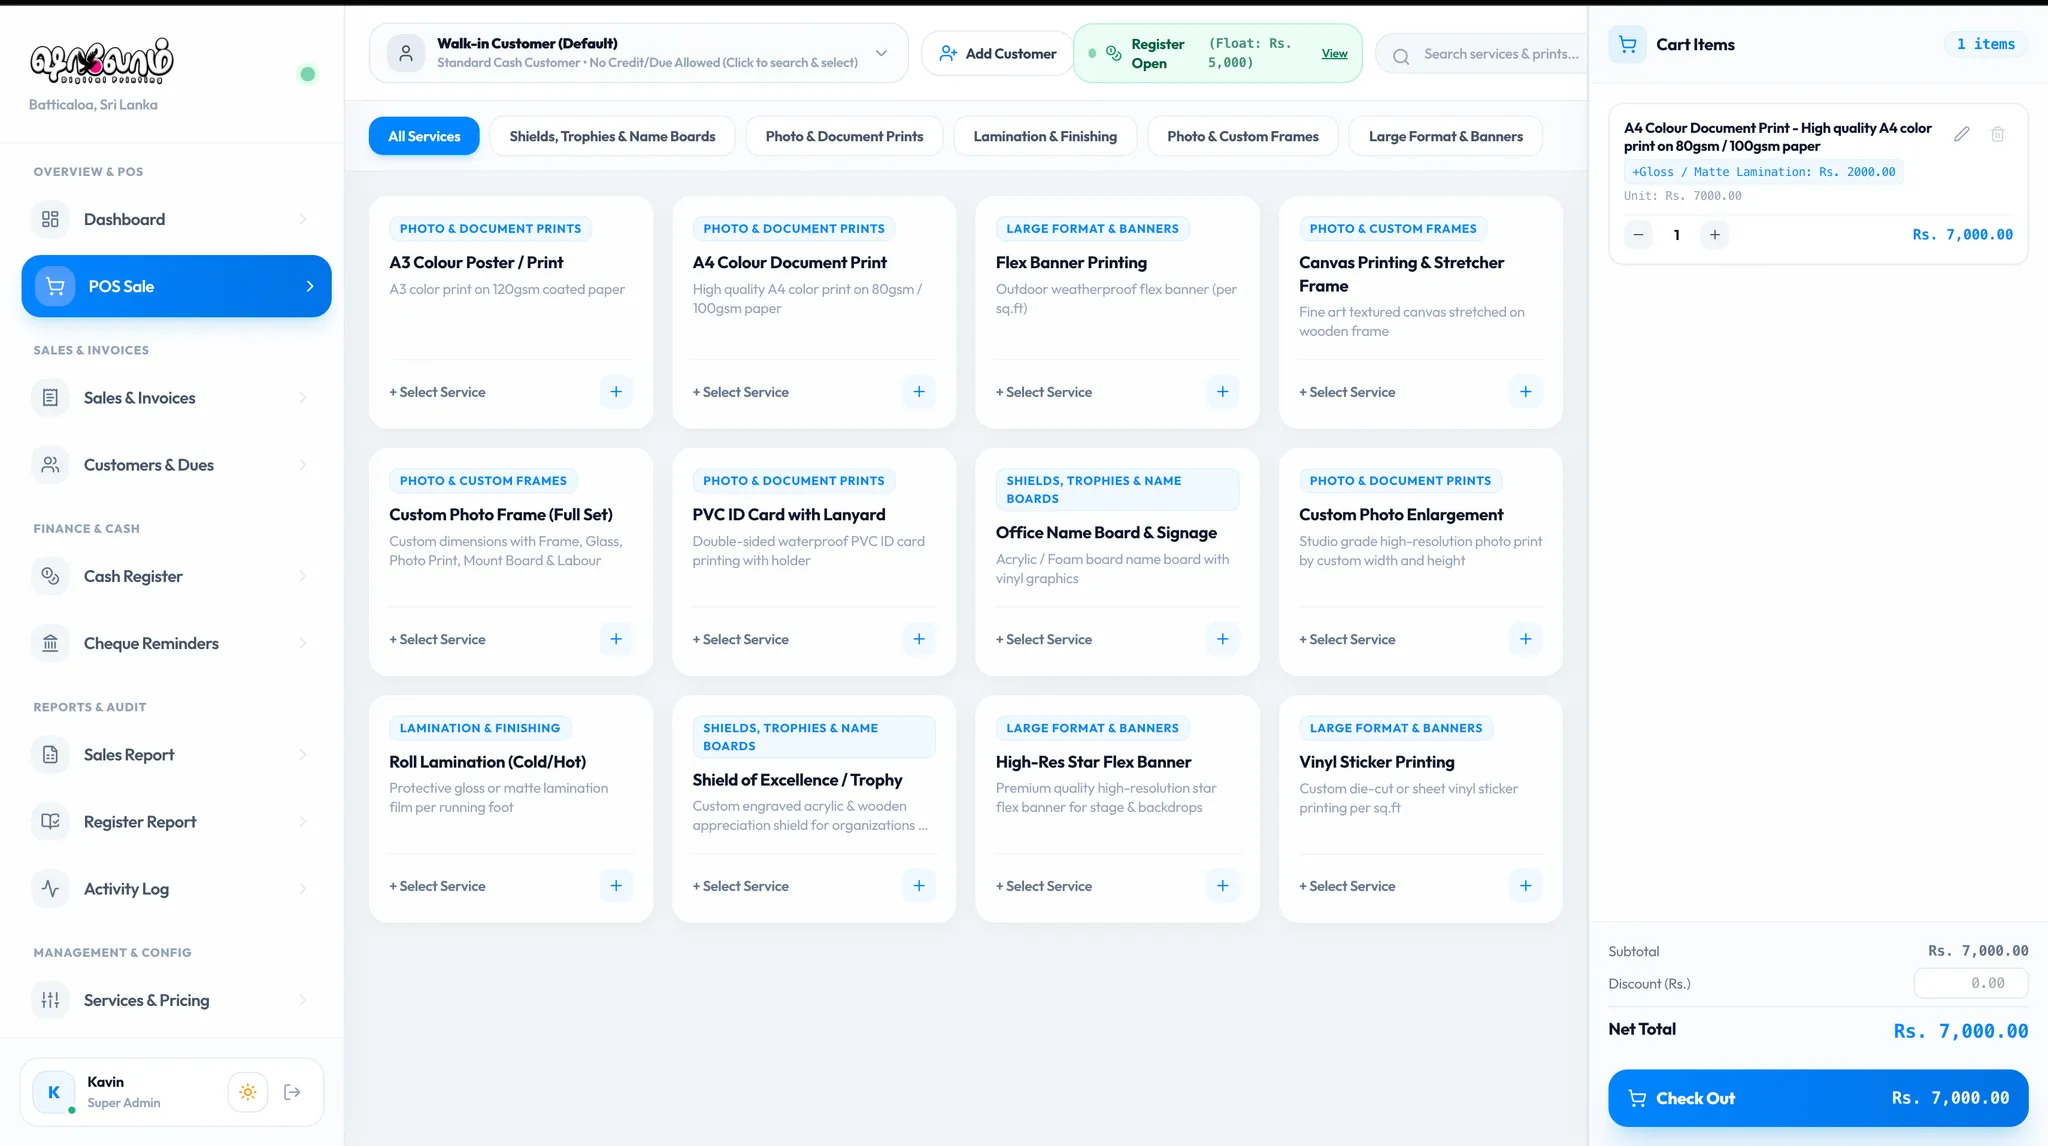
Task: Click the Activity Log pulse icon
Action: (50, 889)
